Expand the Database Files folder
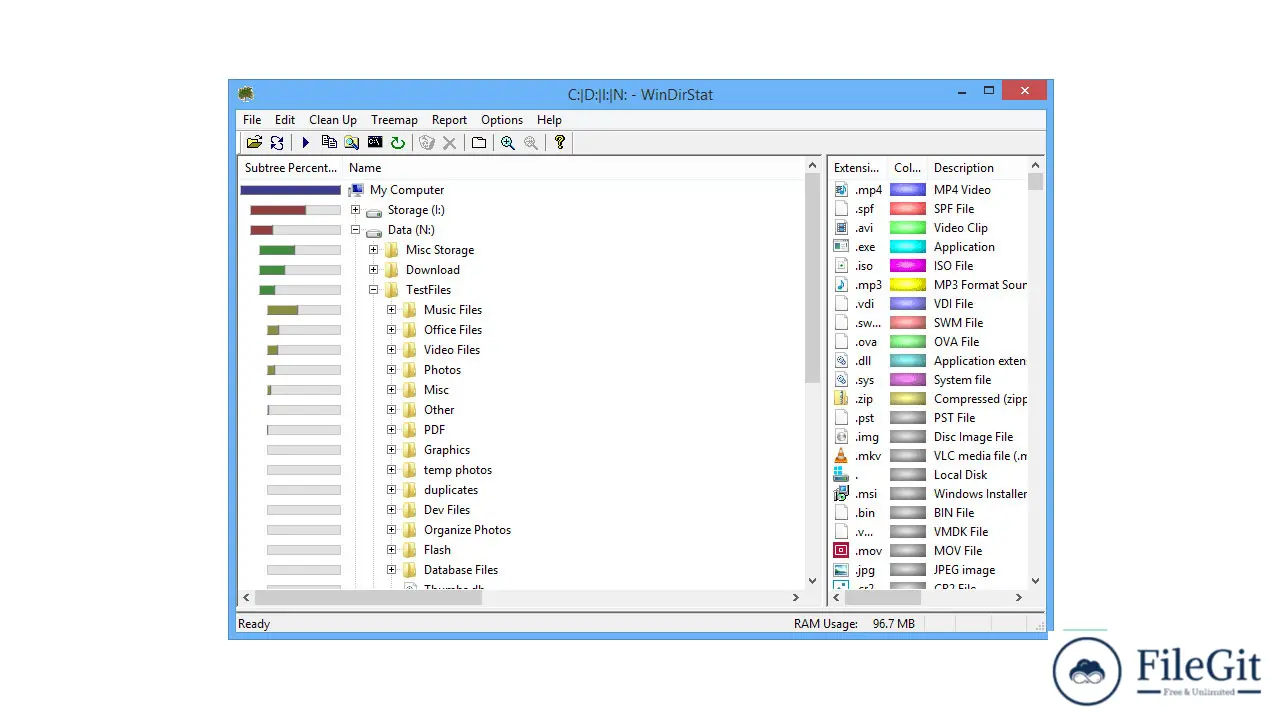This screenshot has width=1280, height=720. click(391, 570)
